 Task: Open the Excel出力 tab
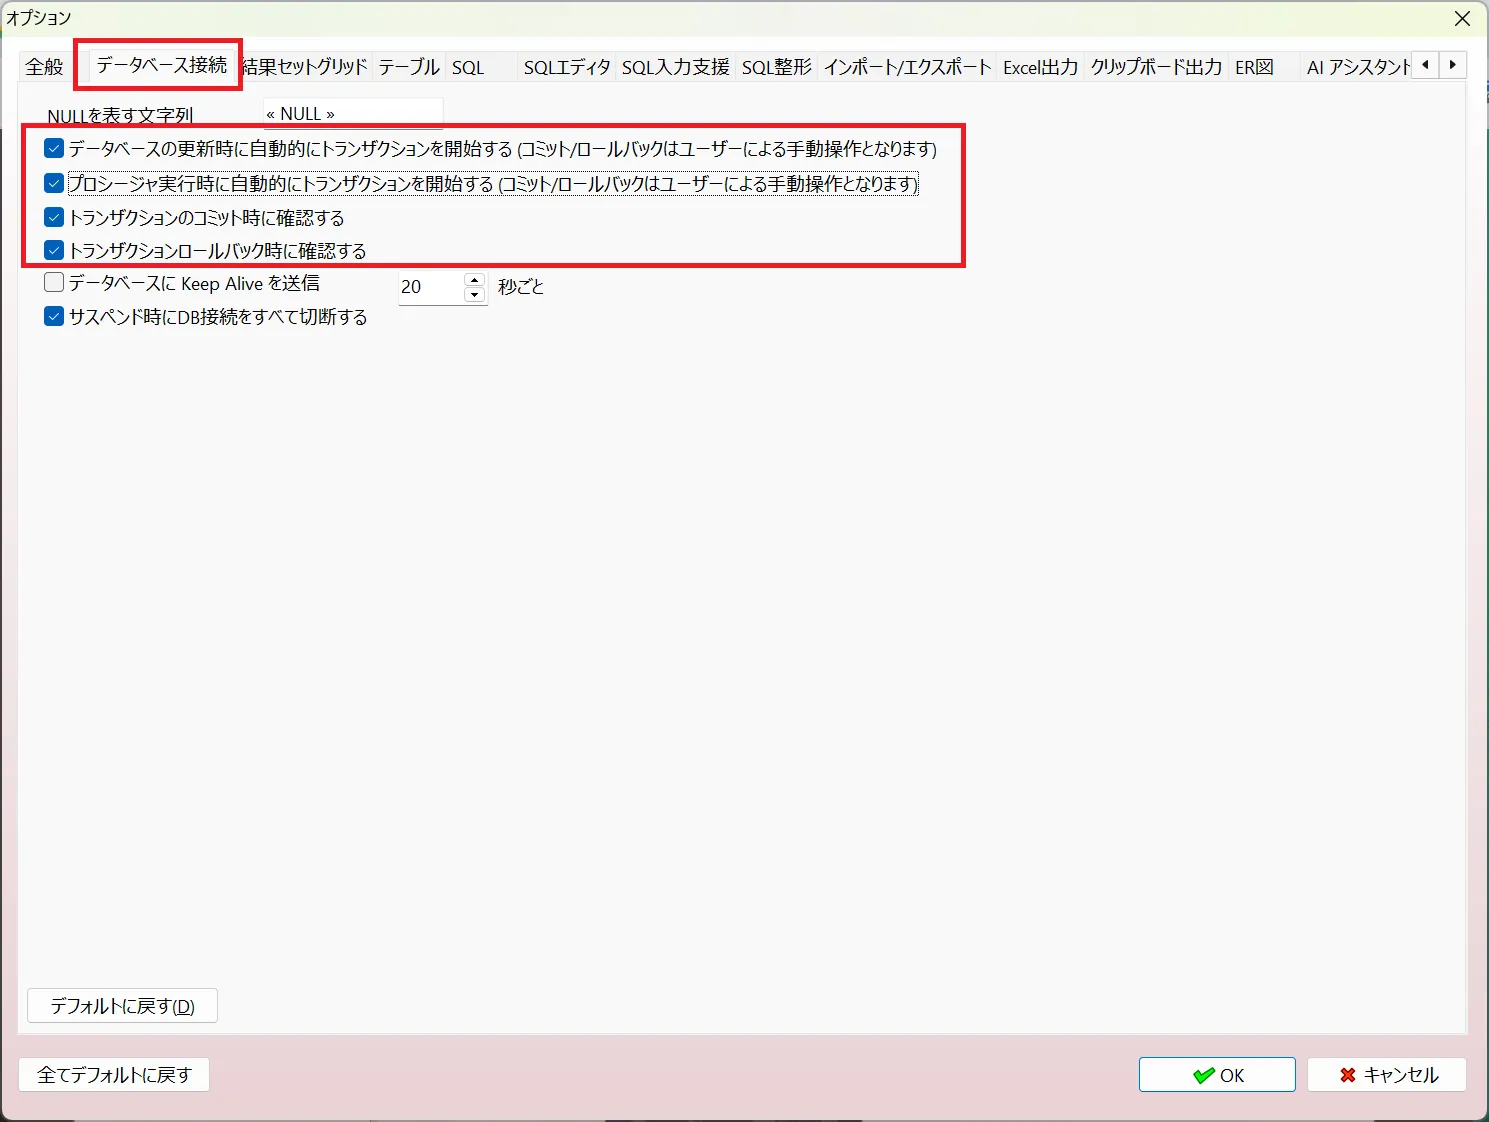1040,67
